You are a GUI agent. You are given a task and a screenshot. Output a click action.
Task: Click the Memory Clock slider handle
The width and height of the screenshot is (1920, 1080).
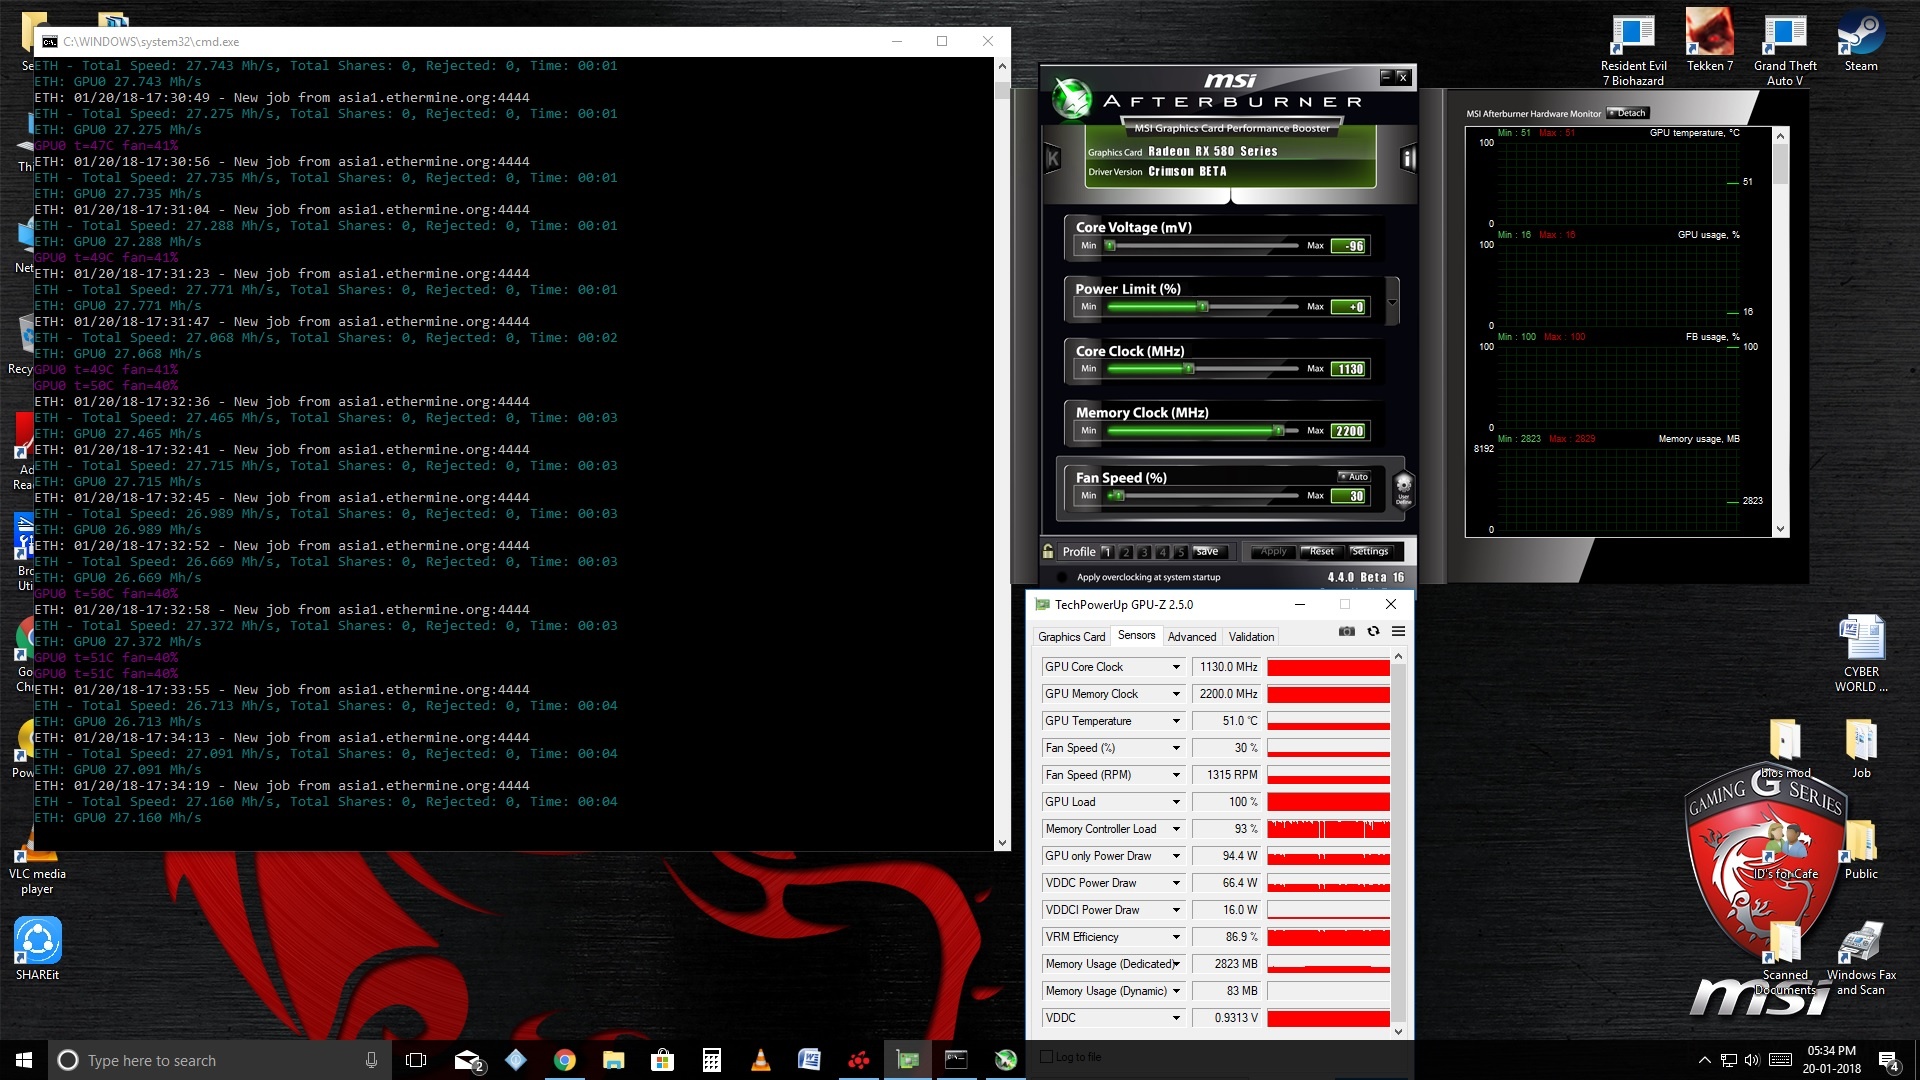pyautogui.click(x=1278, y=431)
